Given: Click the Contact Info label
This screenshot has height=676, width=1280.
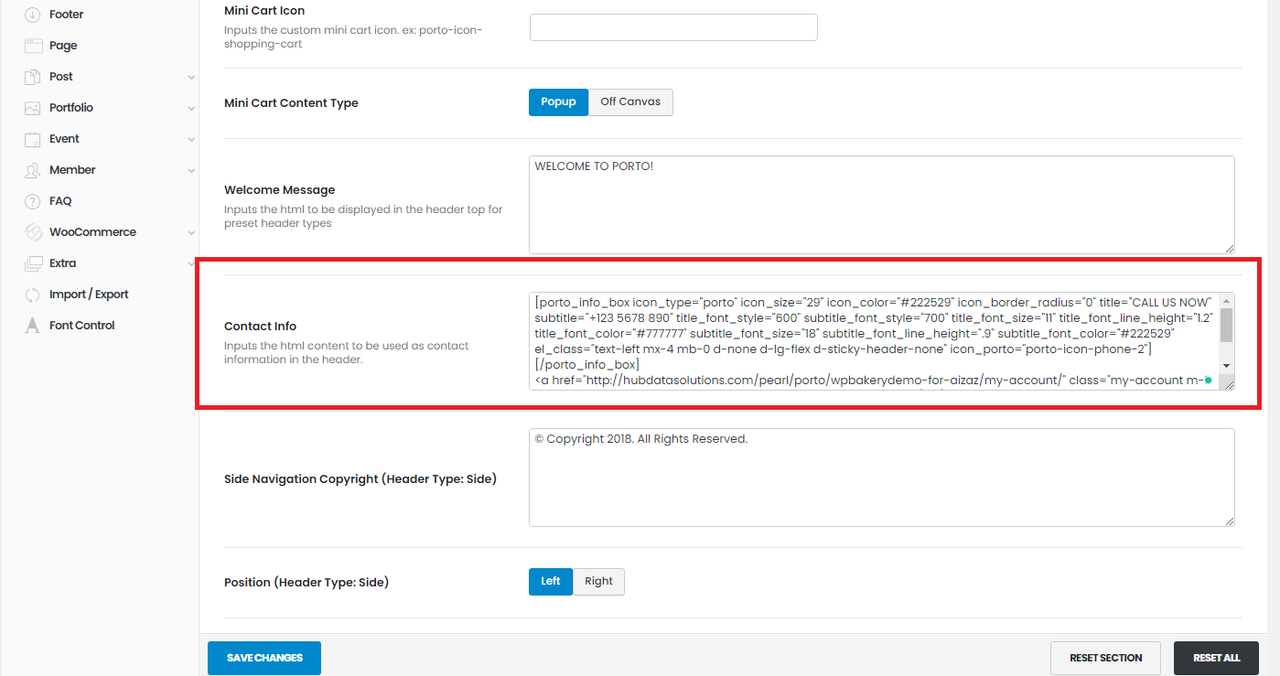Looking at the screenshot, I should [260, 326].
